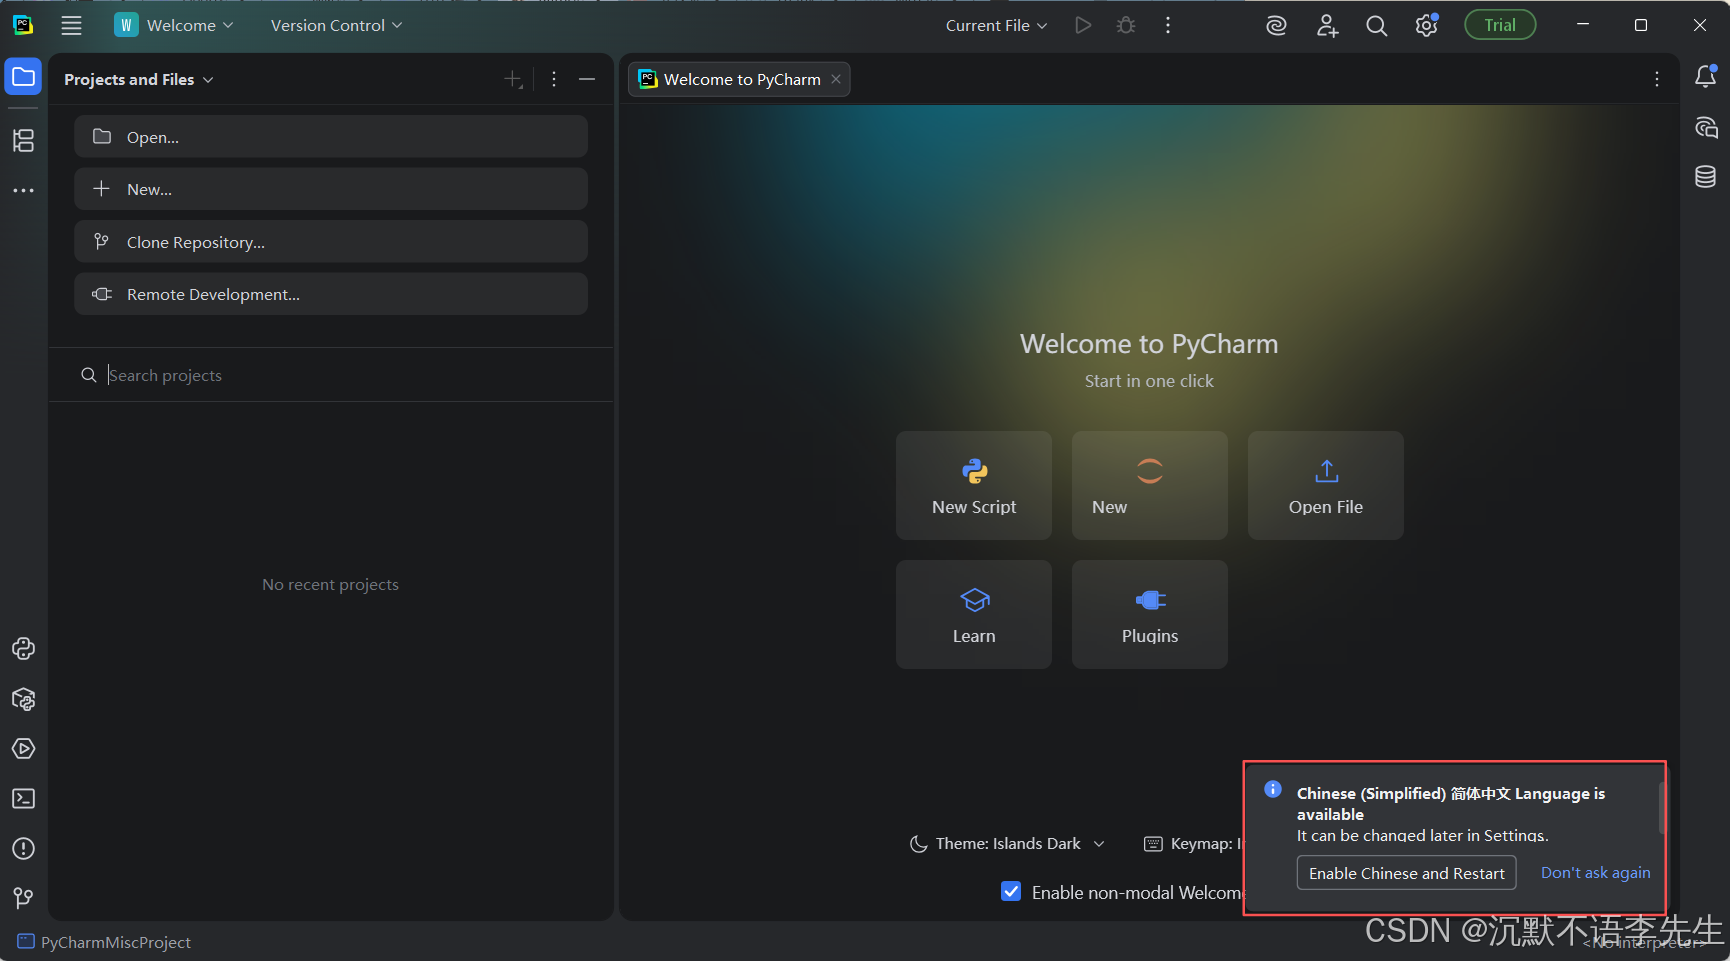Click the New tile with spinner

1150,486
